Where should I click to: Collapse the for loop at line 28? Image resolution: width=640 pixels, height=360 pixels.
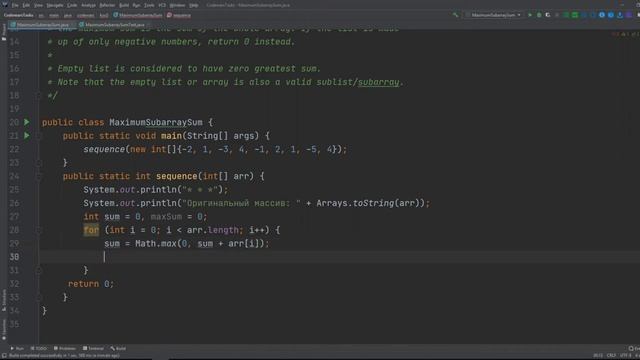(x=38, y=230)
